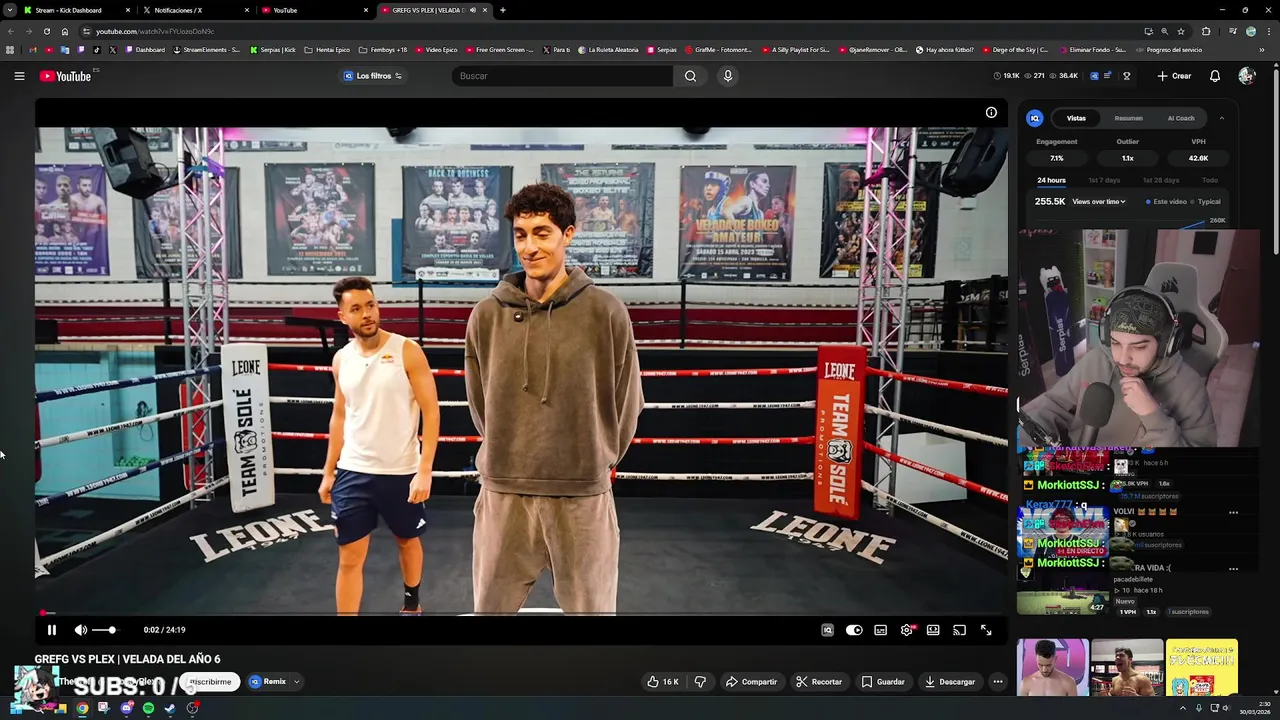Like the video with 16 K
The height and width of the screenshot is (720, 1280).
(662, 682)
